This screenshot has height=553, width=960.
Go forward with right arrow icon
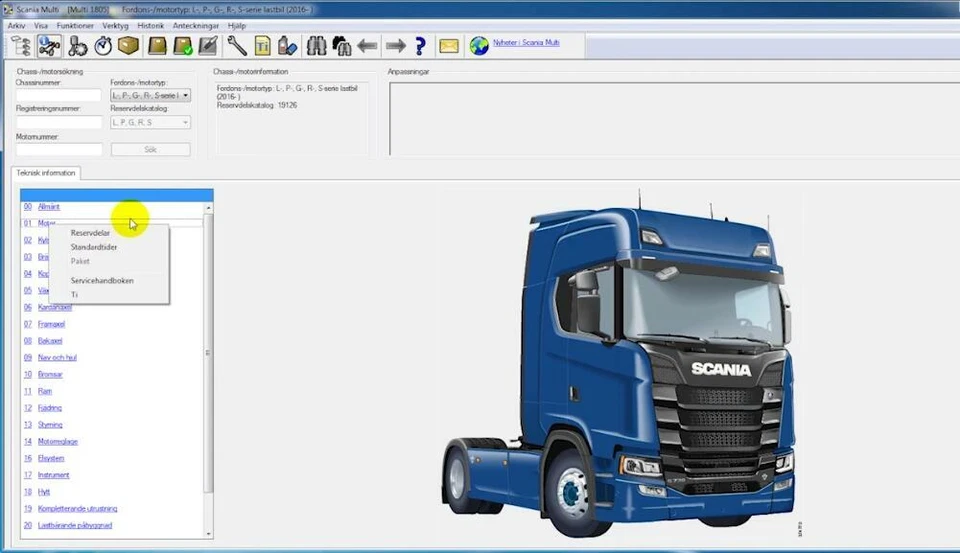(396, 46)
